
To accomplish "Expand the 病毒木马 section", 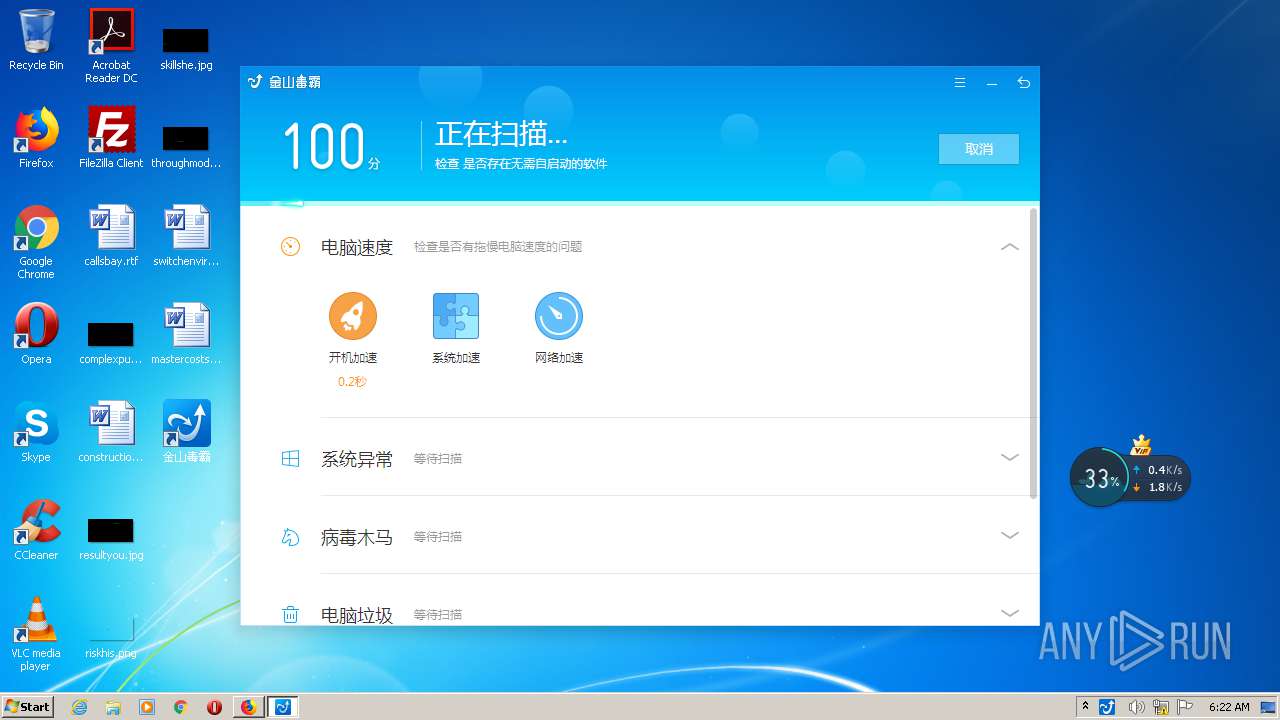I will coord(1010,535).
